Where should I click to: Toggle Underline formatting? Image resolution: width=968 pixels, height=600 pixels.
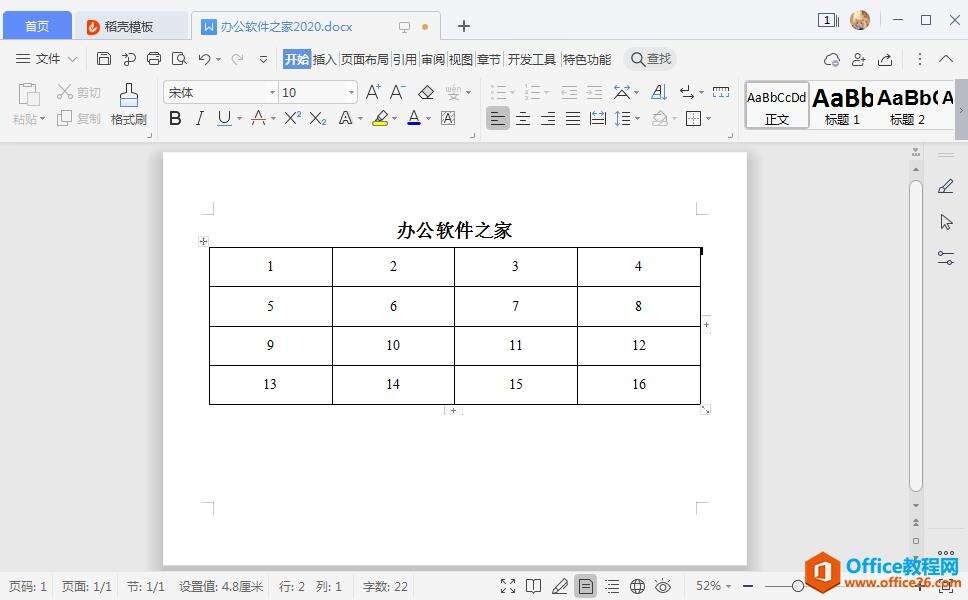pyautogui.click(x=224, y=118)
